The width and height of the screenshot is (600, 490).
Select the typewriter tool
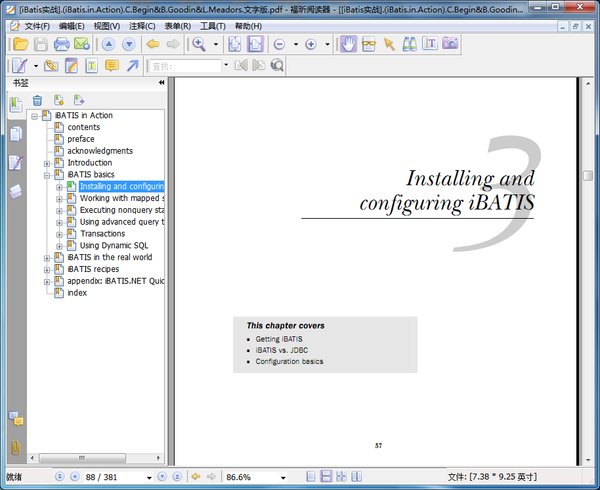[x=91, y=66]
